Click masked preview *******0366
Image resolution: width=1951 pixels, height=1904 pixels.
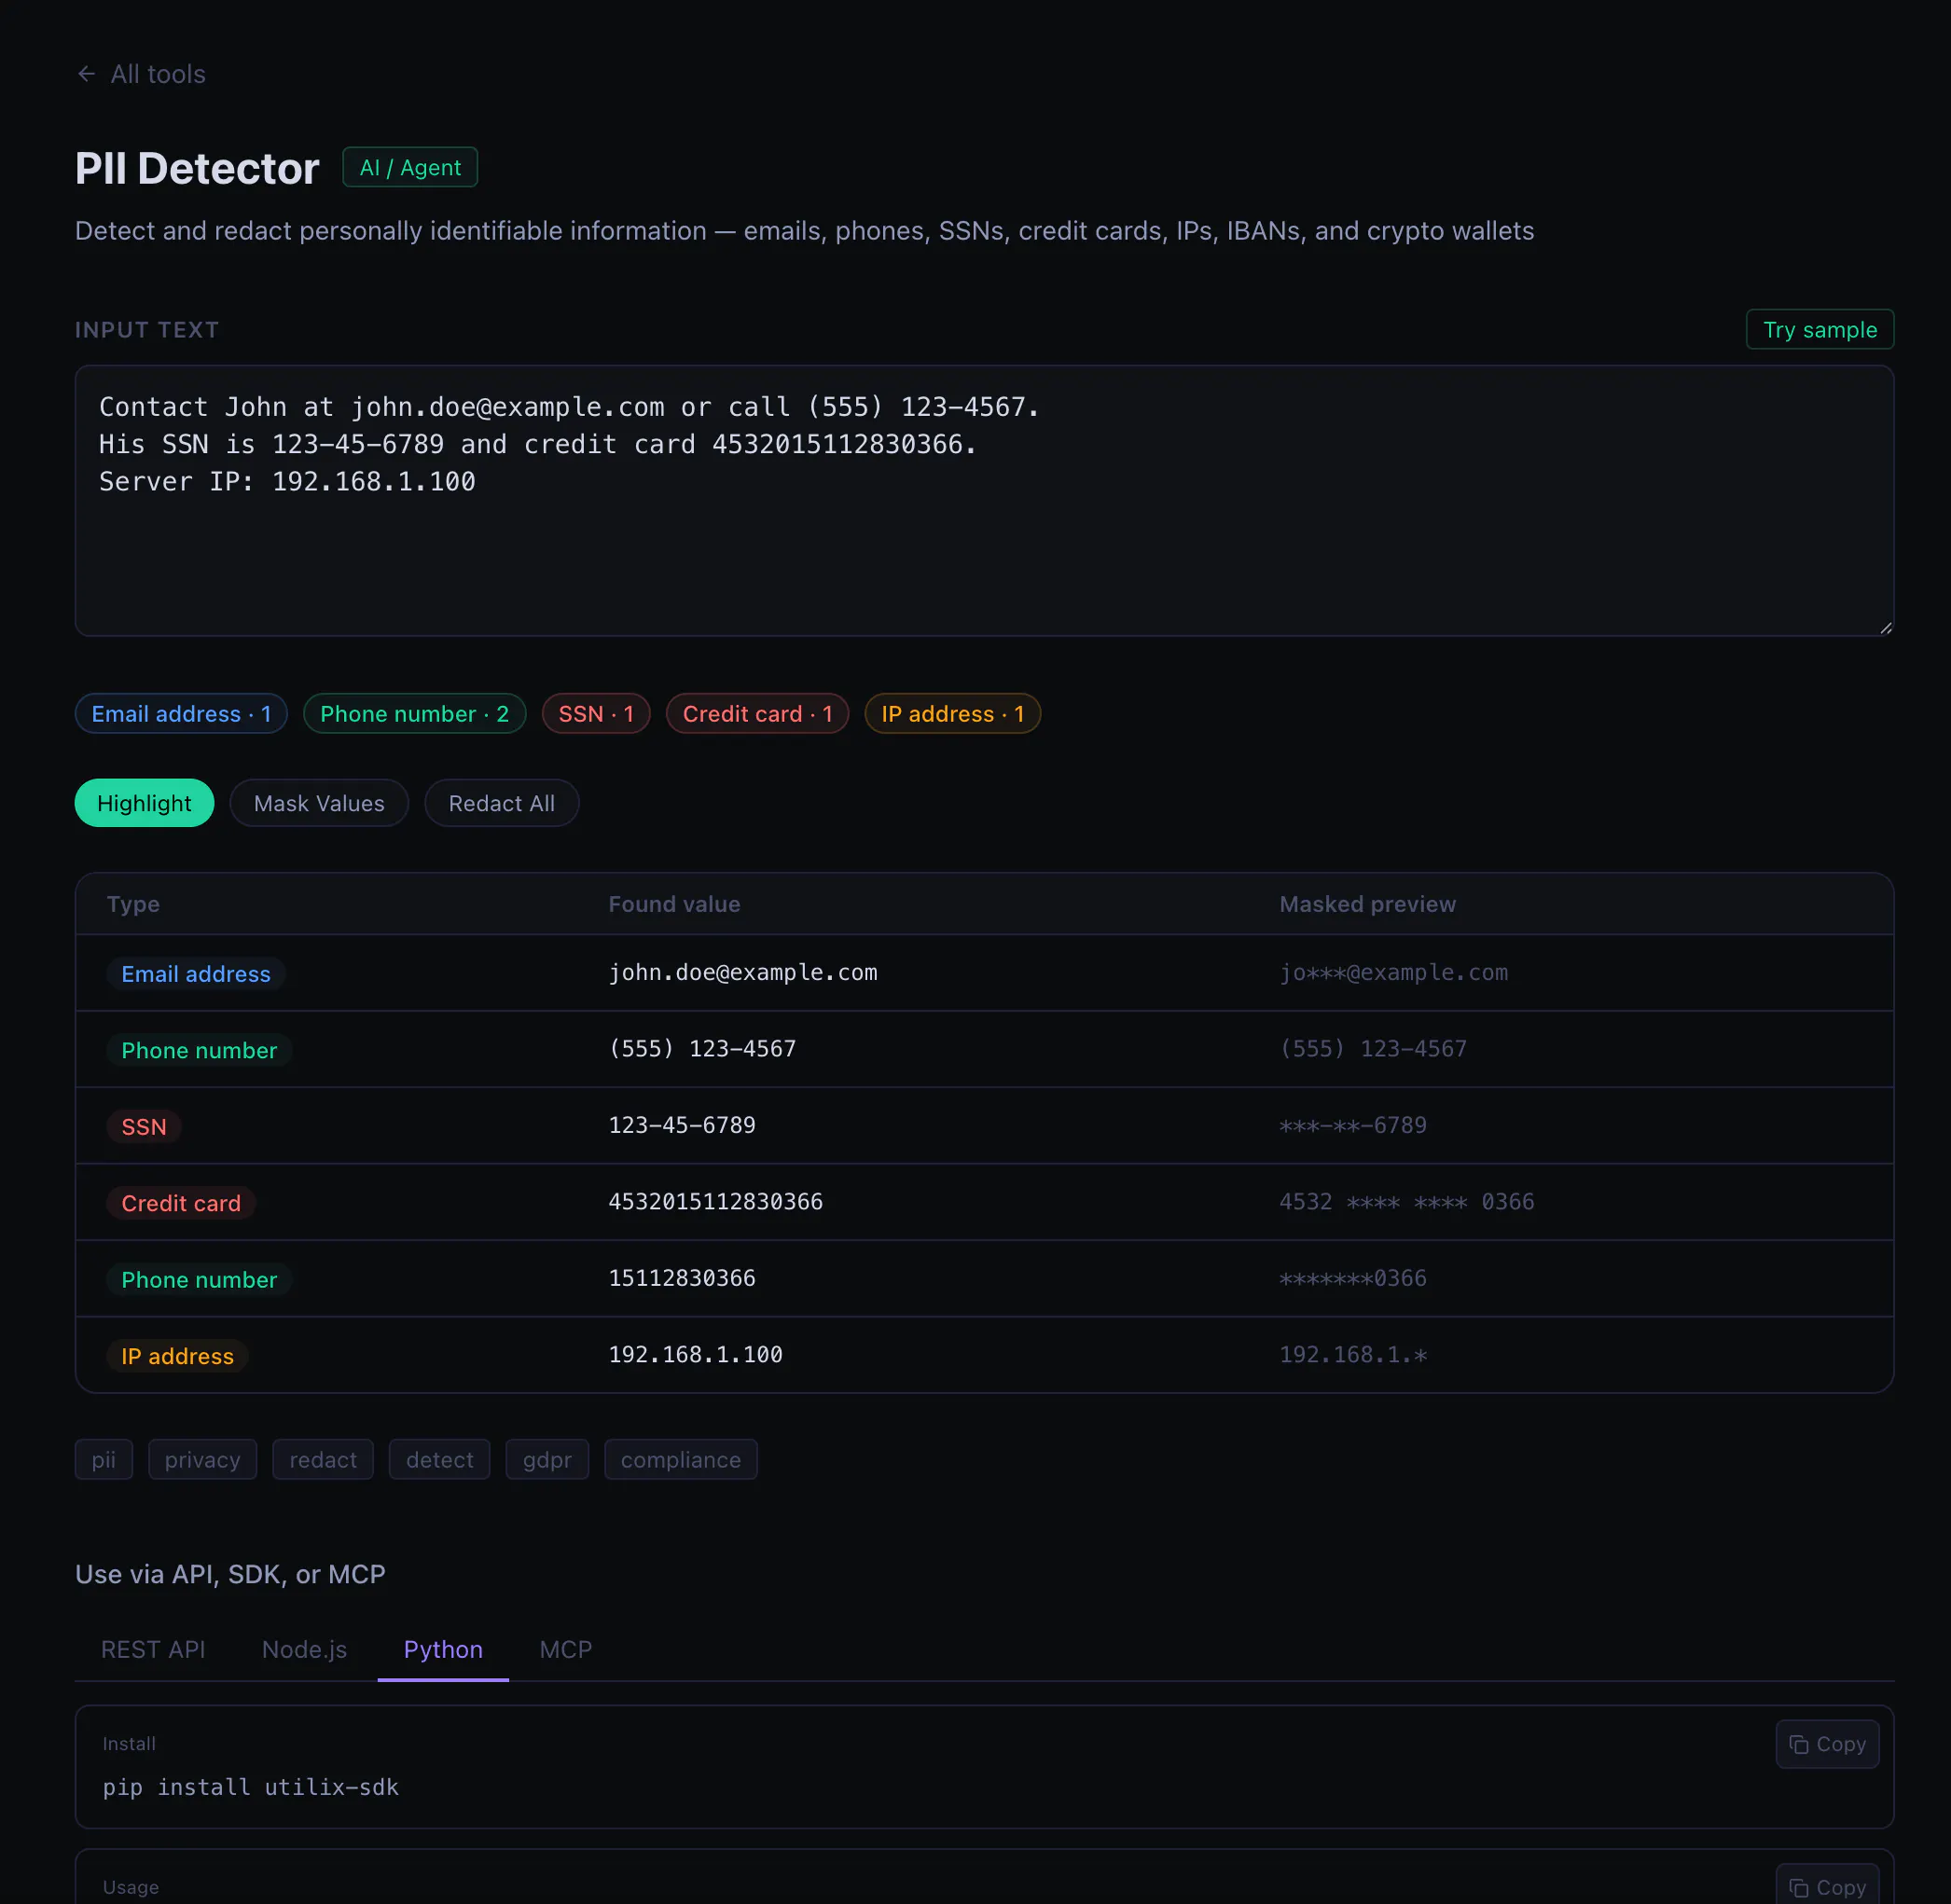coord(1353,1278)
